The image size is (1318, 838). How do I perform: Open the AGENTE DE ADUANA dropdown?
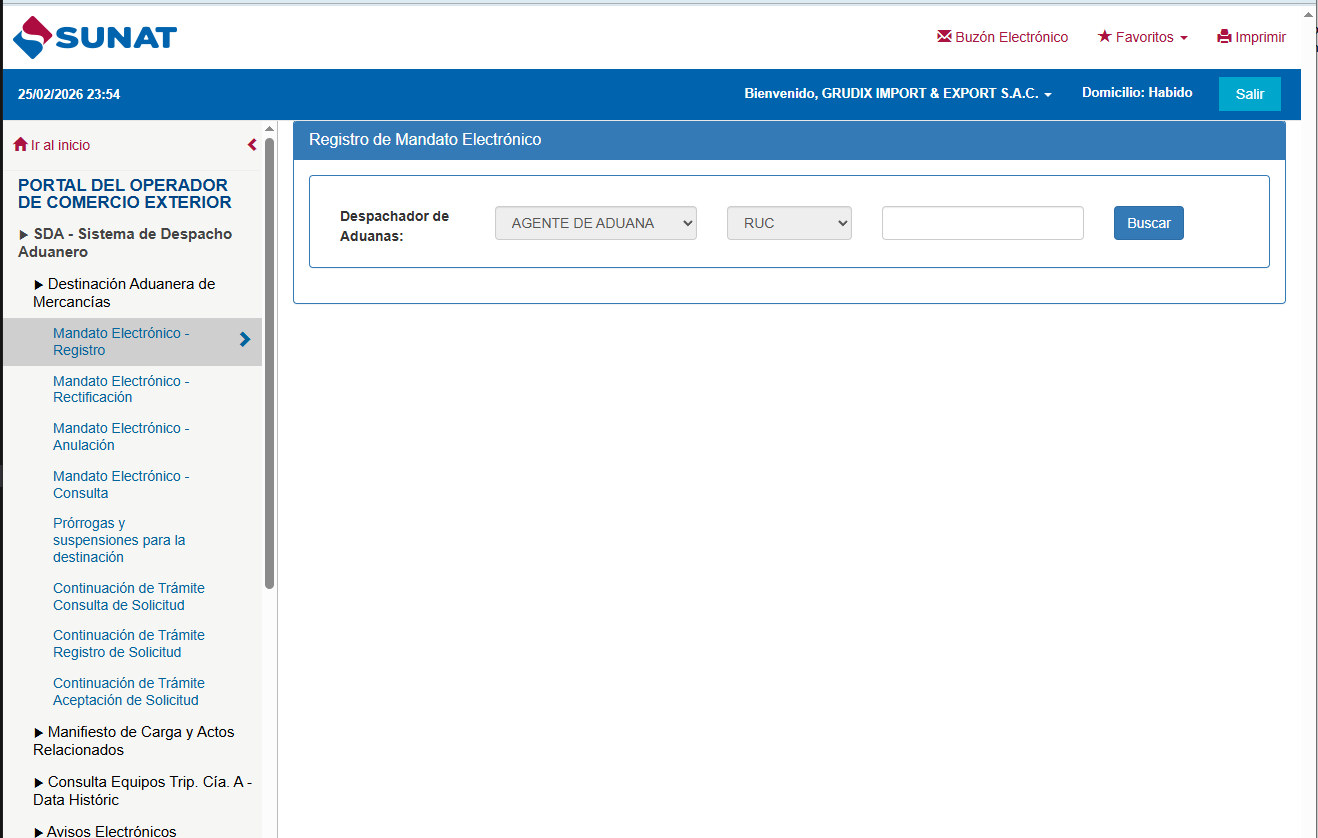click(596, 223)
